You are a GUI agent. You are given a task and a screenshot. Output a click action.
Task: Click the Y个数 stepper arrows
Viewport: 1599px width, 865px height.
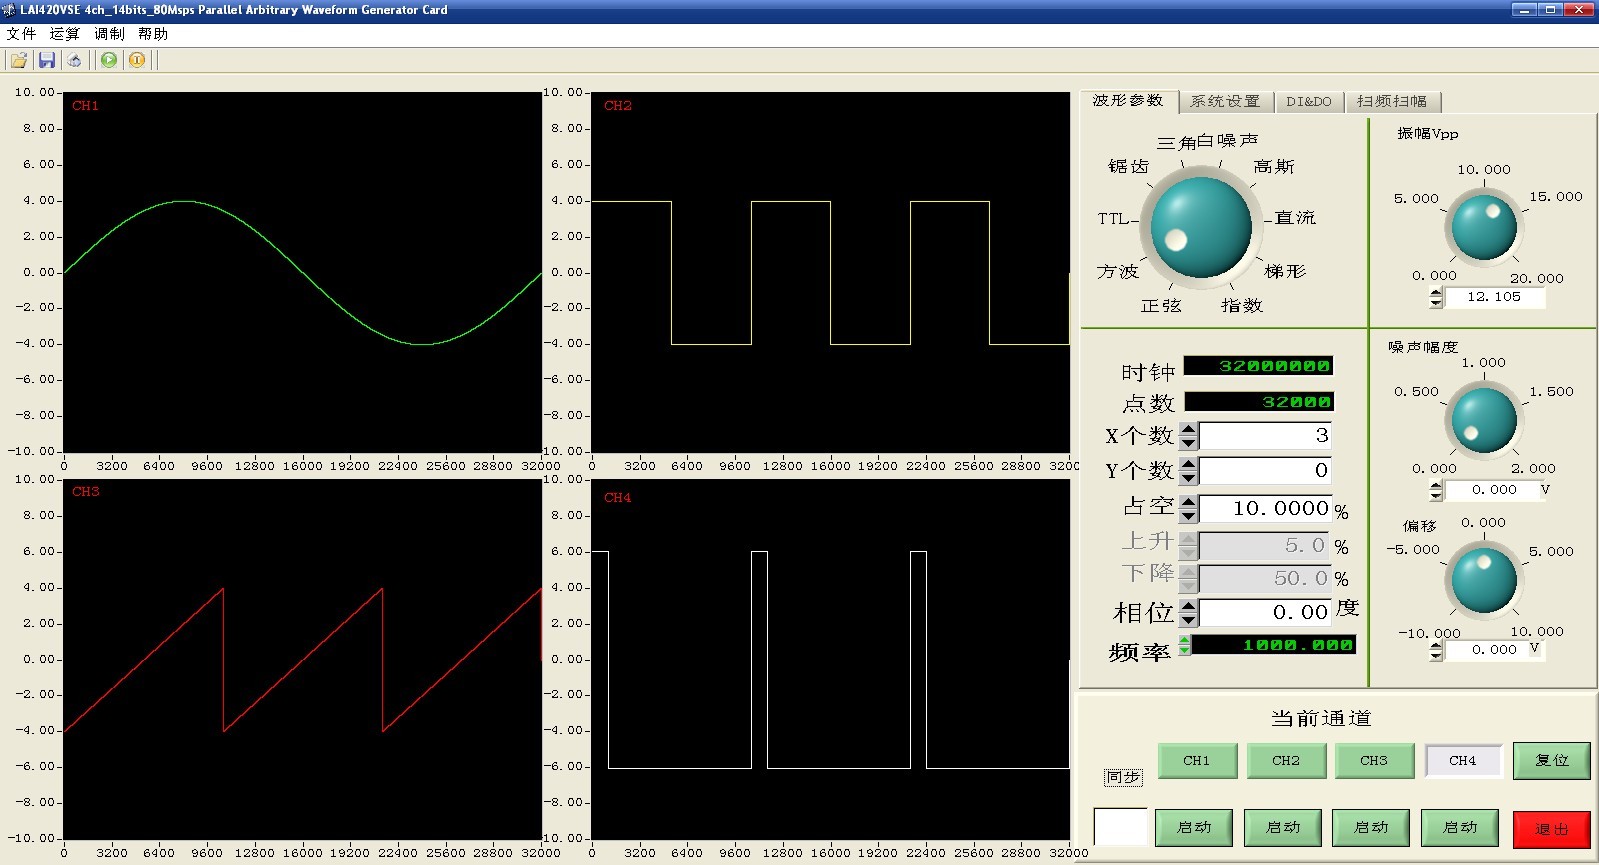click(x=1188, y=471)
